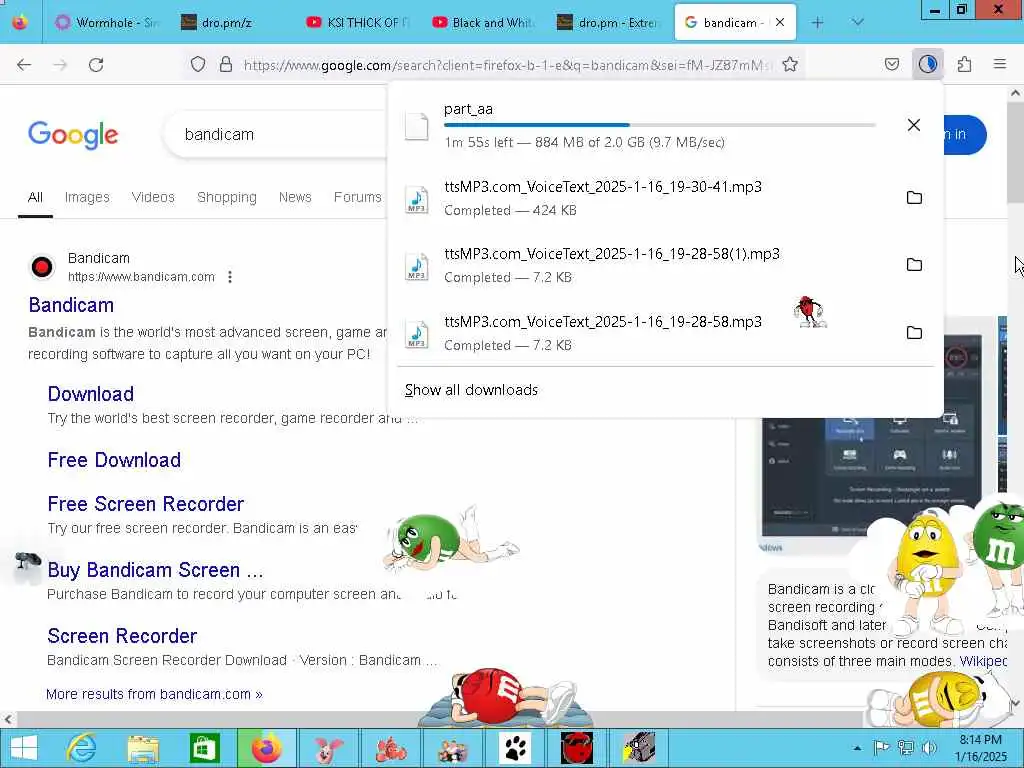The image size is (1024, 768).
Task: Open the Free Screen Recorder sitelink
Action: click(x=146, y=504)
